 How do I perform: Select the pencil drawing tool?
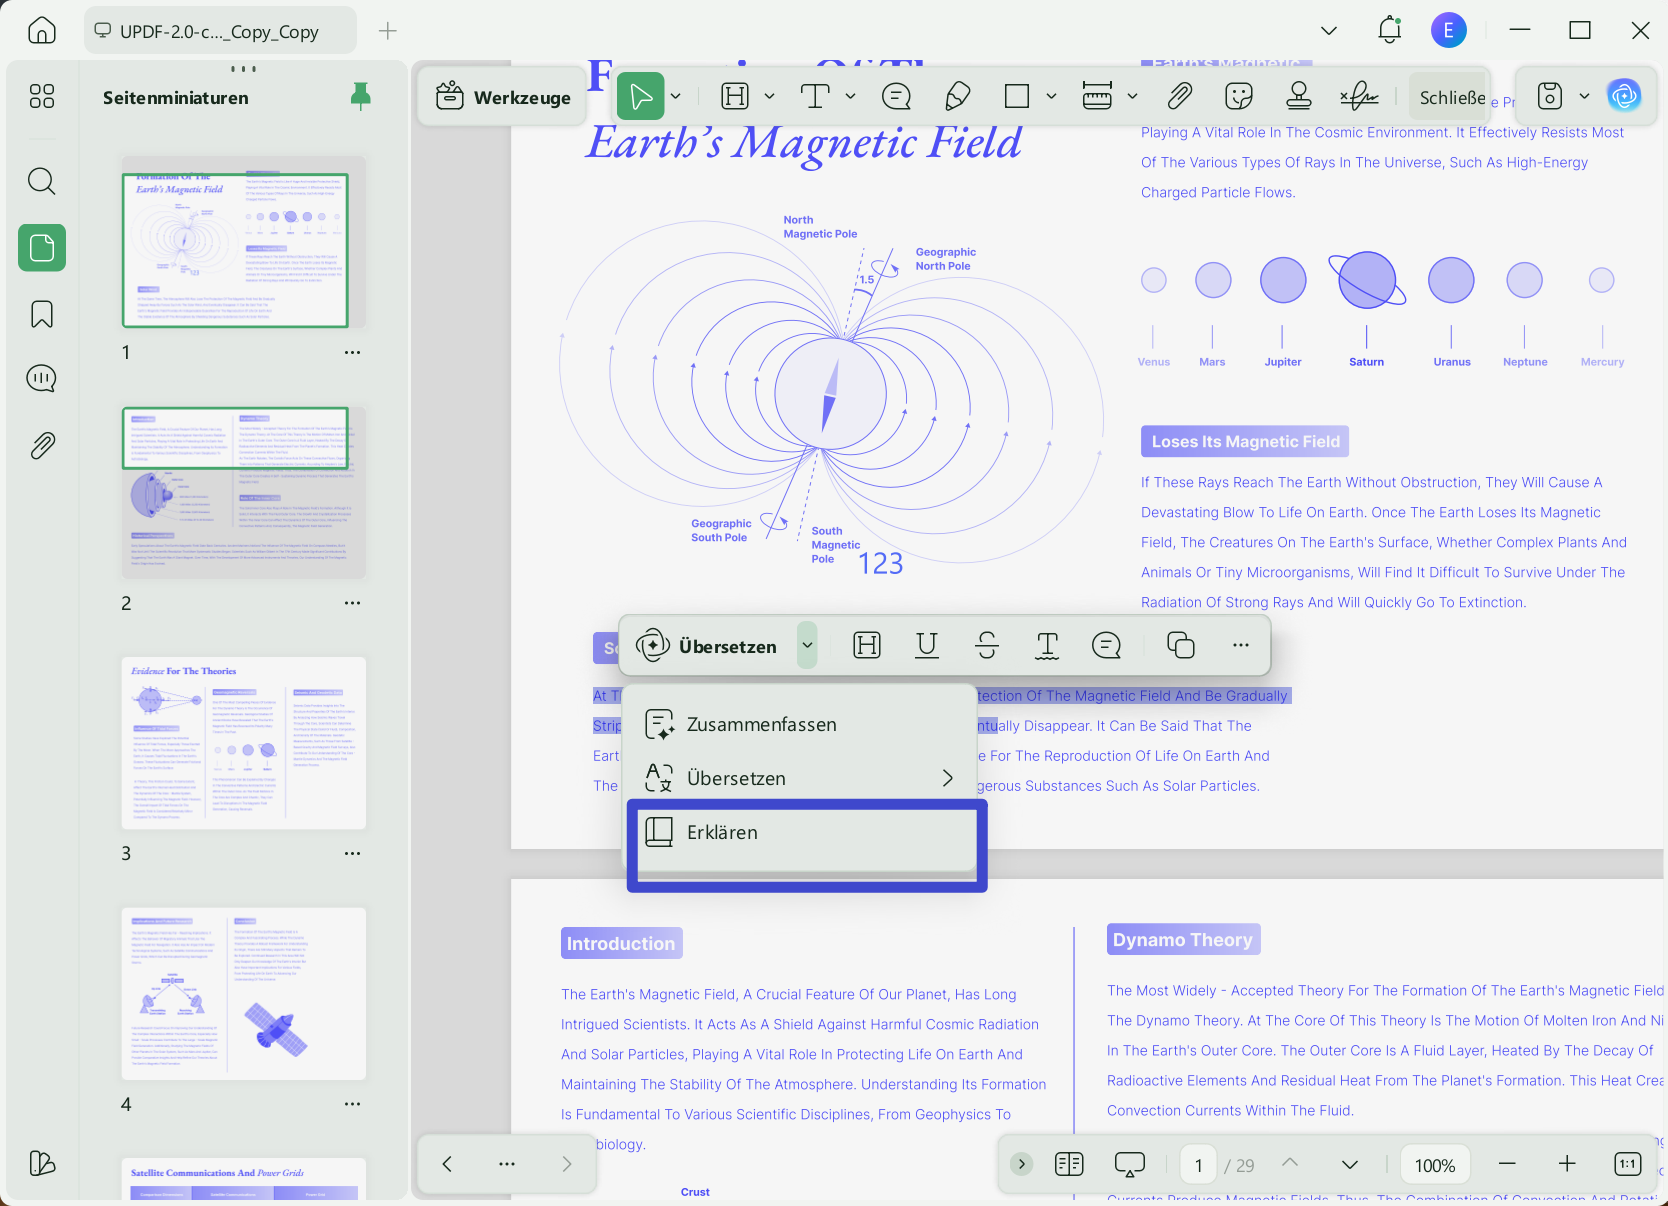pyautogui.click(x=957, y=96)
